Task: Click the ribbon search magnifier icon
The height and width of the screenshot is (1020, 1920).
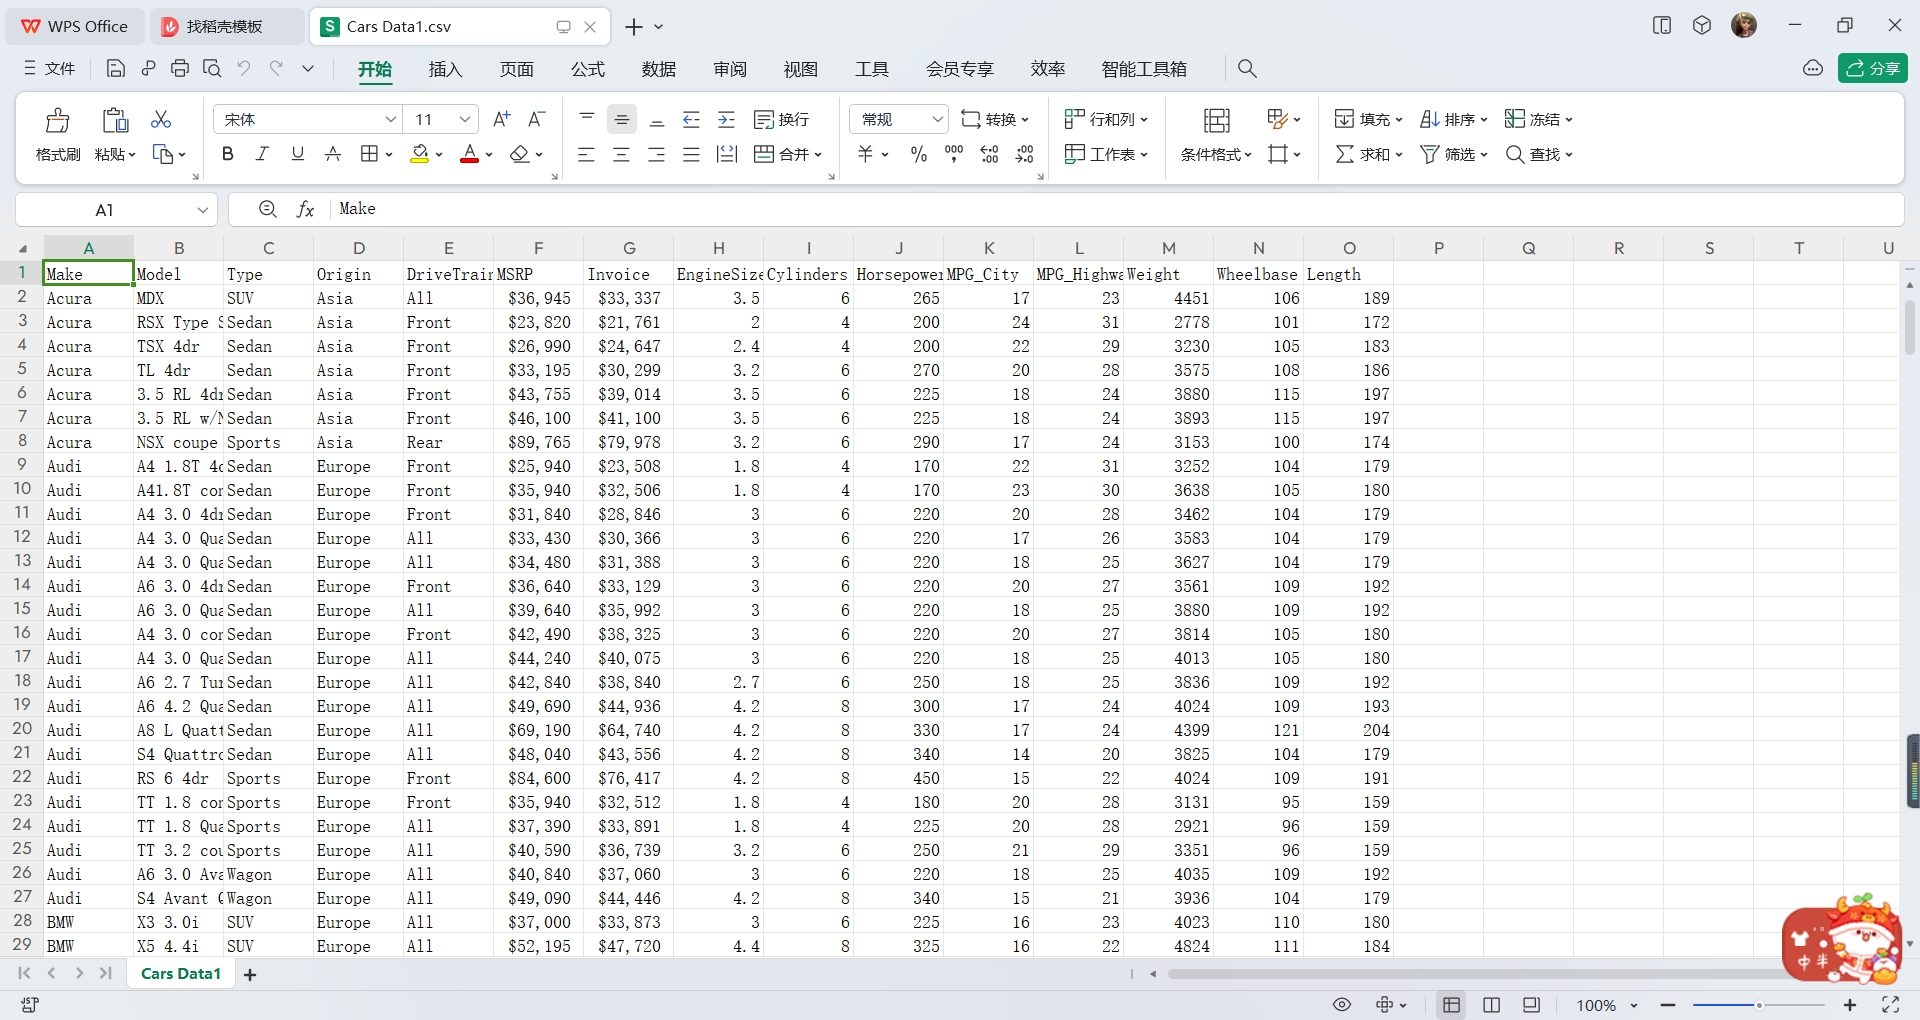Action: (1247, 68)
